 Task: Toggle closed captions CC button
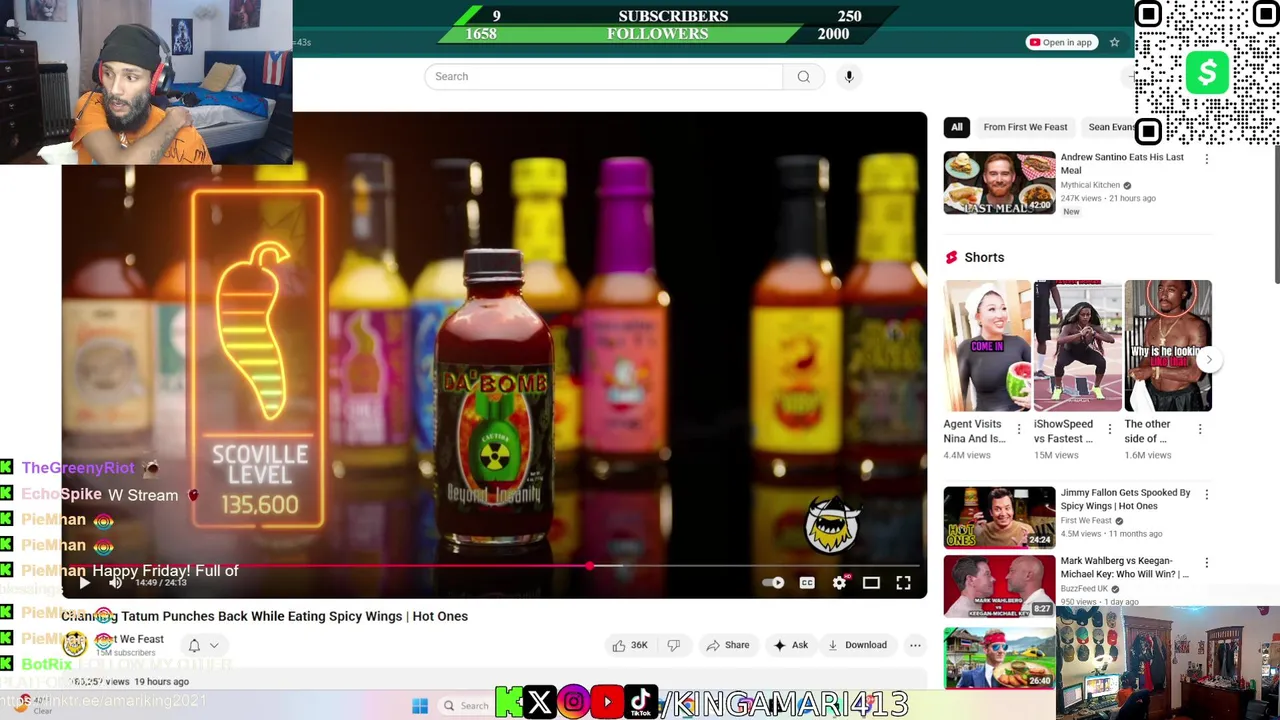(807, 583)
